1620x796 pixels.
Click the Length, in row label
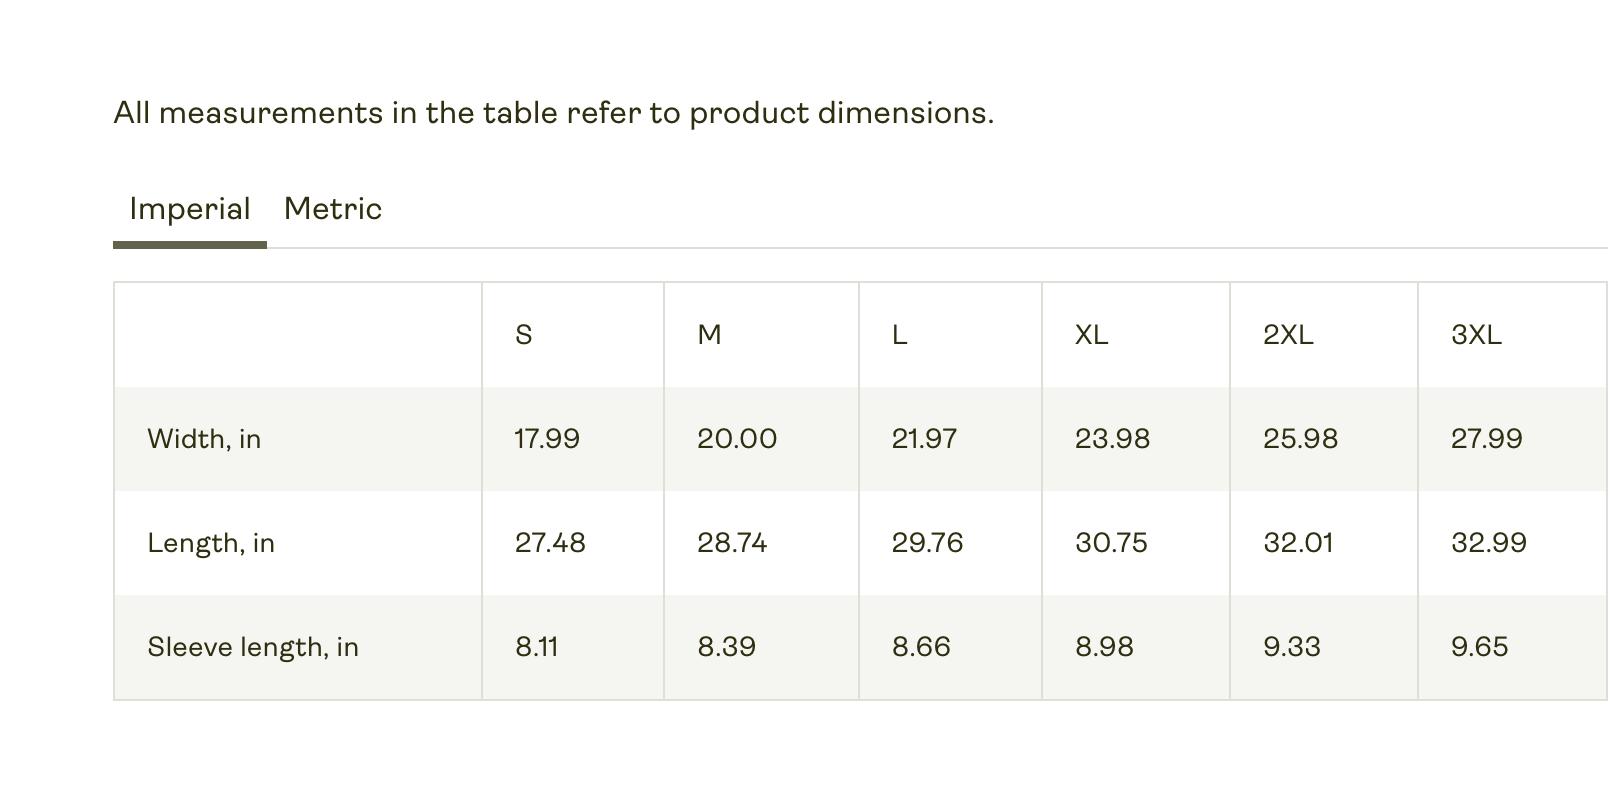click(211, 543)
